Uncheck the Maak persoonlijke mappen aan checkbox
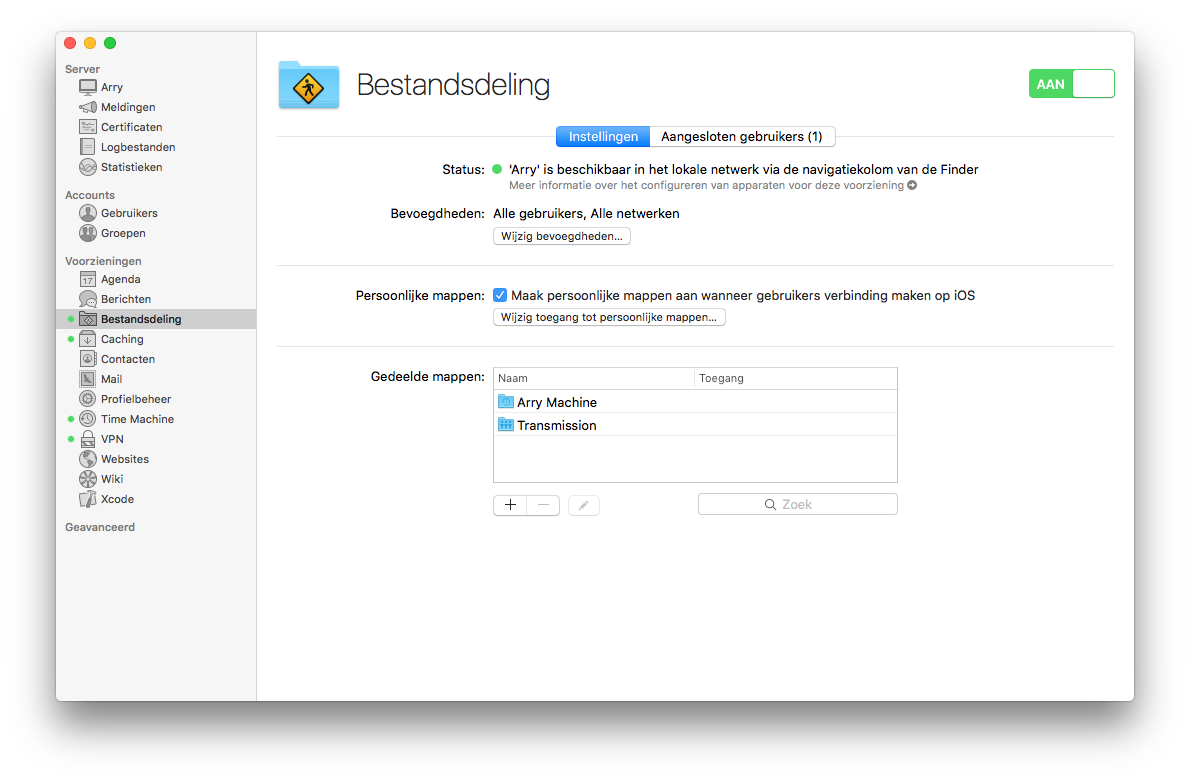1190x781 pixels. pos(500,295)
